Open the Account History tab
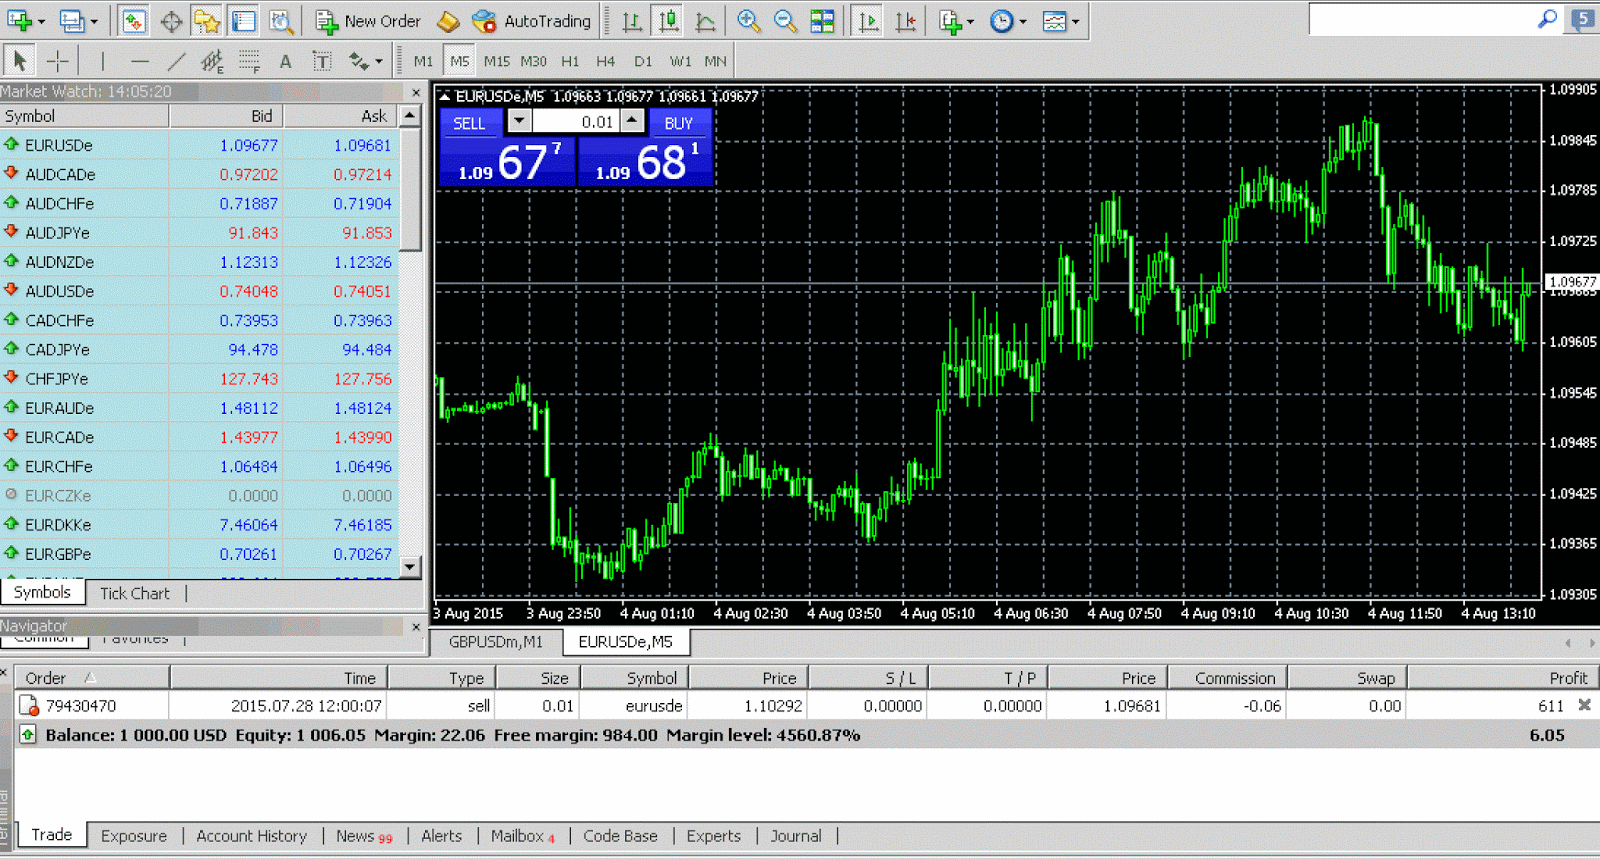Image resolution: width=1600 pixels, height=860 pixels. click(251, 836)
